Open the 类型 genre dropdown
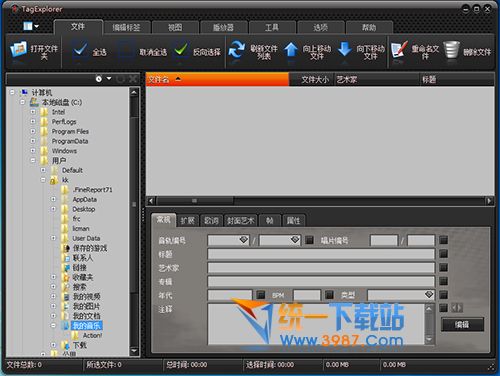This screenshot has height=376, width=500. [x=429, y=295]
